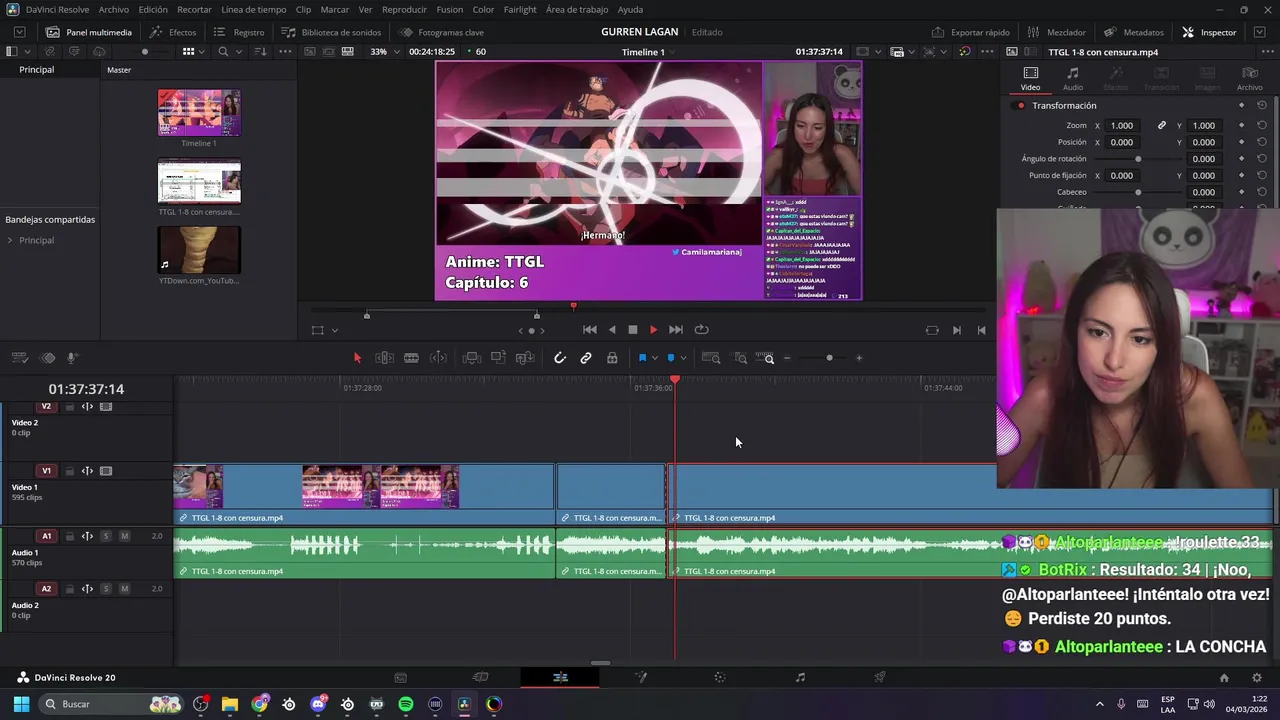Jump to the first frame
1280x720 pixels.
(x=590, y=330)
